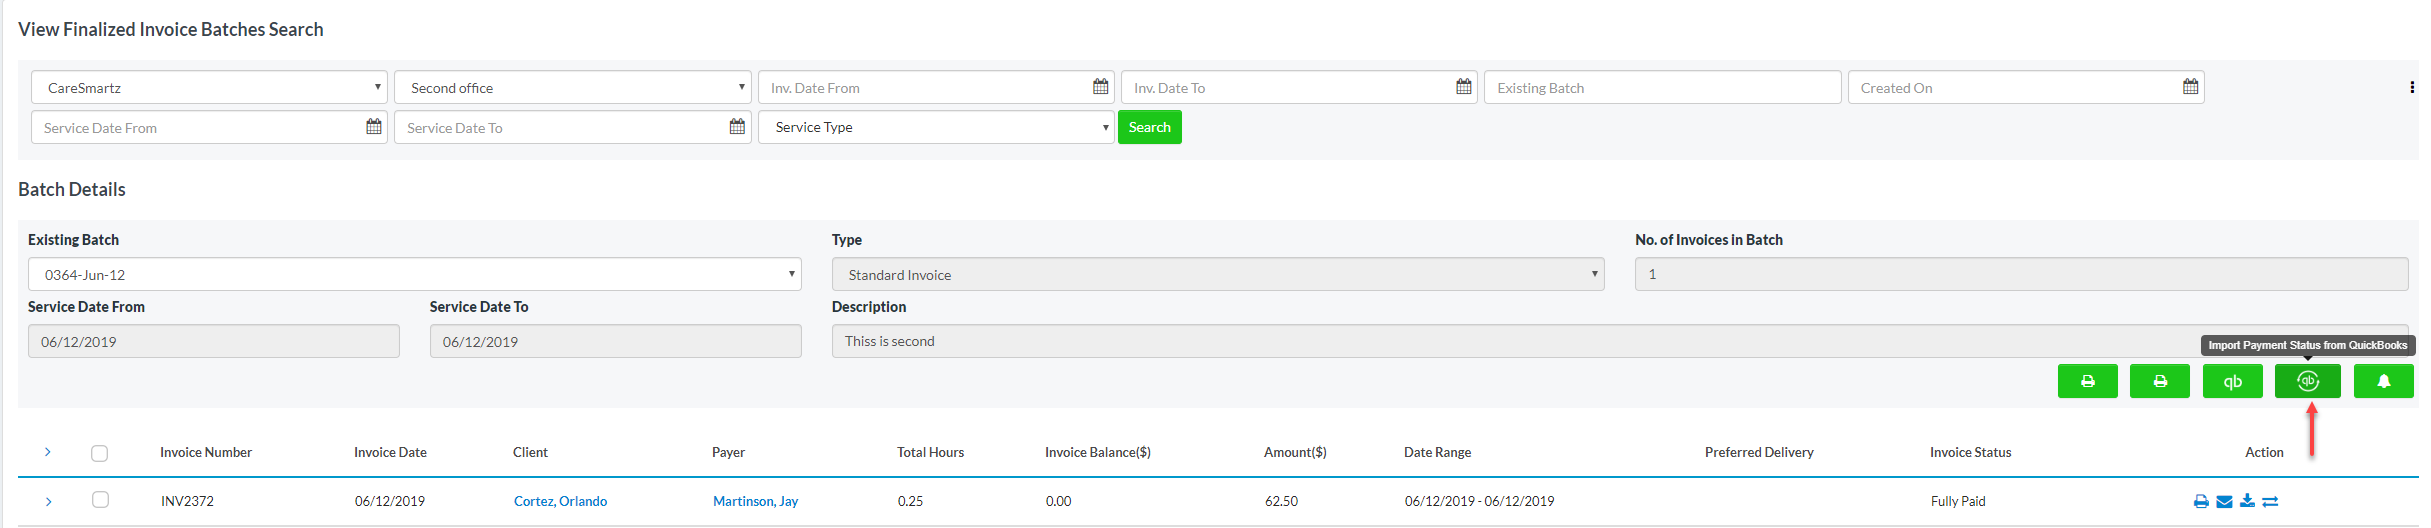This screenshot has width=2431, height=528.
Task: Open the Existing Batch 0364-Jun-12 dropdown
Action: [x=414, y=274]
